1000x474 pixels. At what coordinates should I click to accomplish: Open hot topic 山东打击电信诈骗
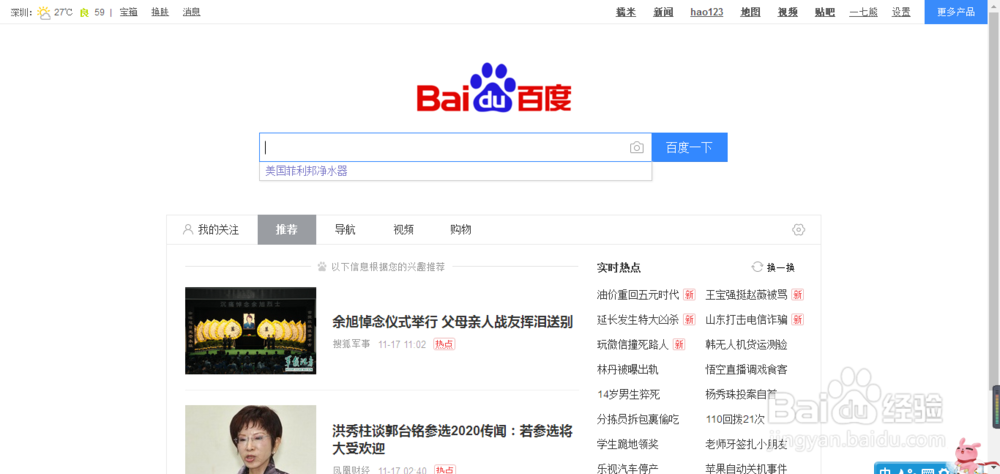746,320
